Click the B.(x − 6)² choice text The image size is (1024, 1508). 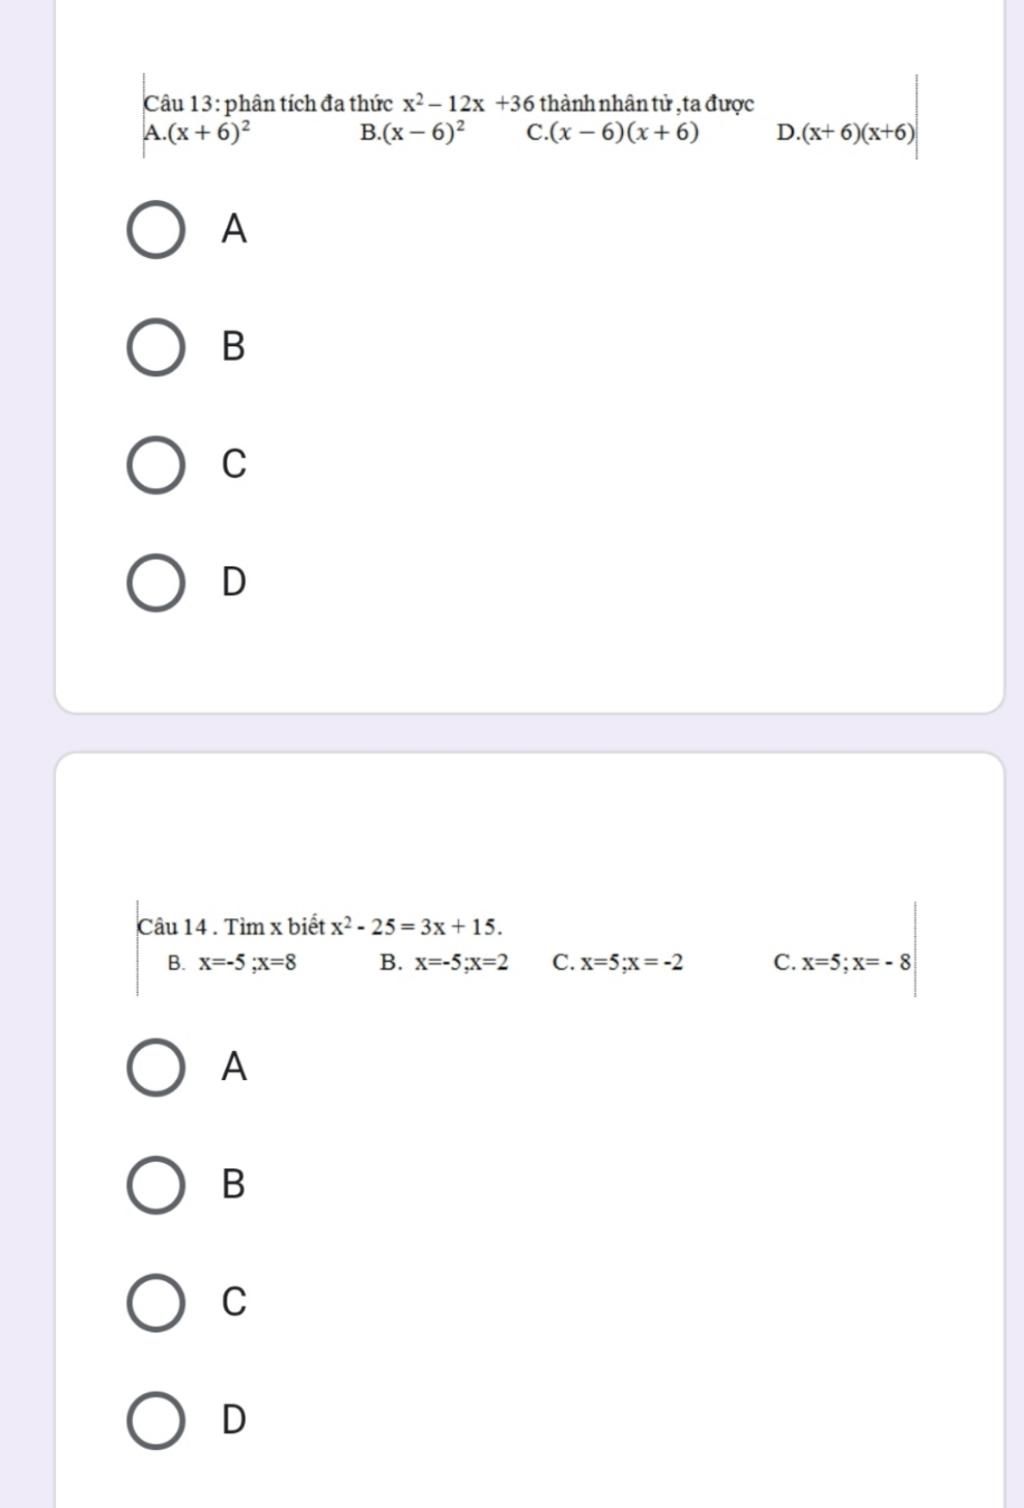tap(414, 132)
